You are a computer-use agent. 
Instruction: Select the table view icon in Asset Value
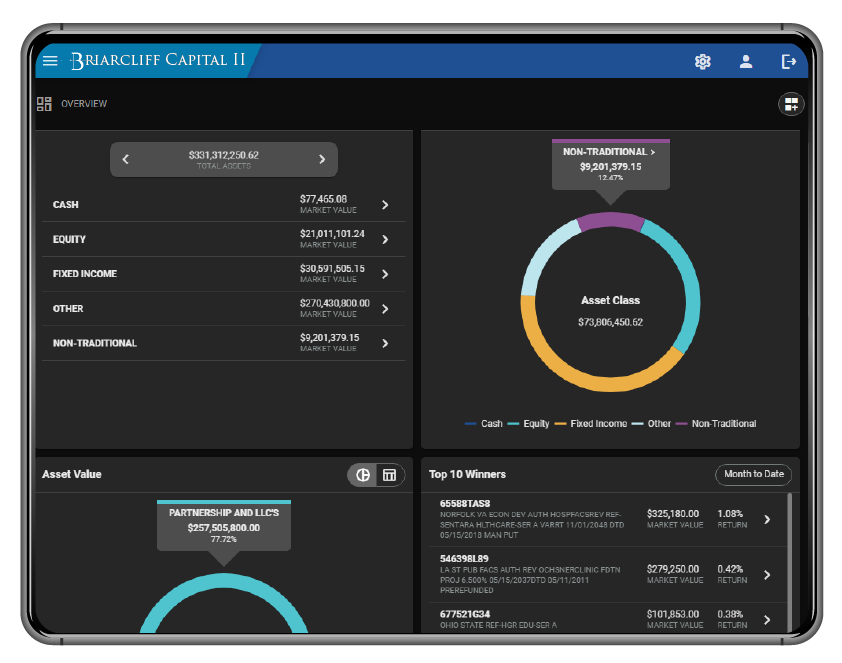click(x=388, y=475)
